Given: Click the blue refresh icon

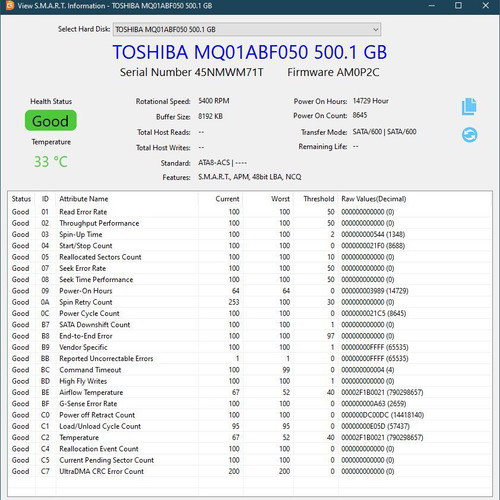Looking at the screenshot, I should coord(469,135).
